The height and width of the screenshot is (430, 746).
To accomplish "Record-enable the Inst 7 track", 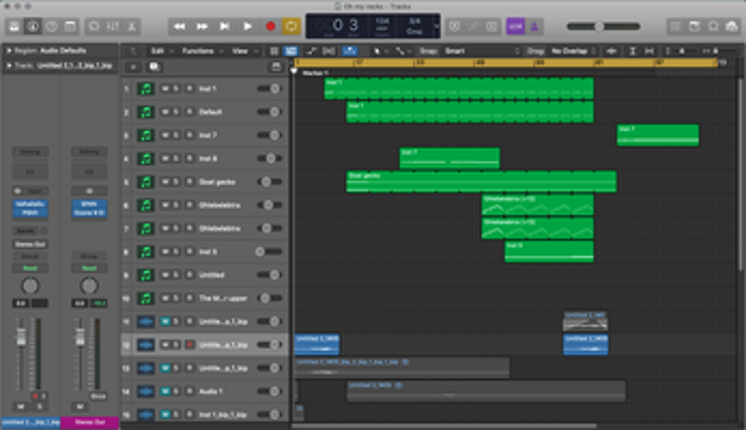I will [189, 135].
